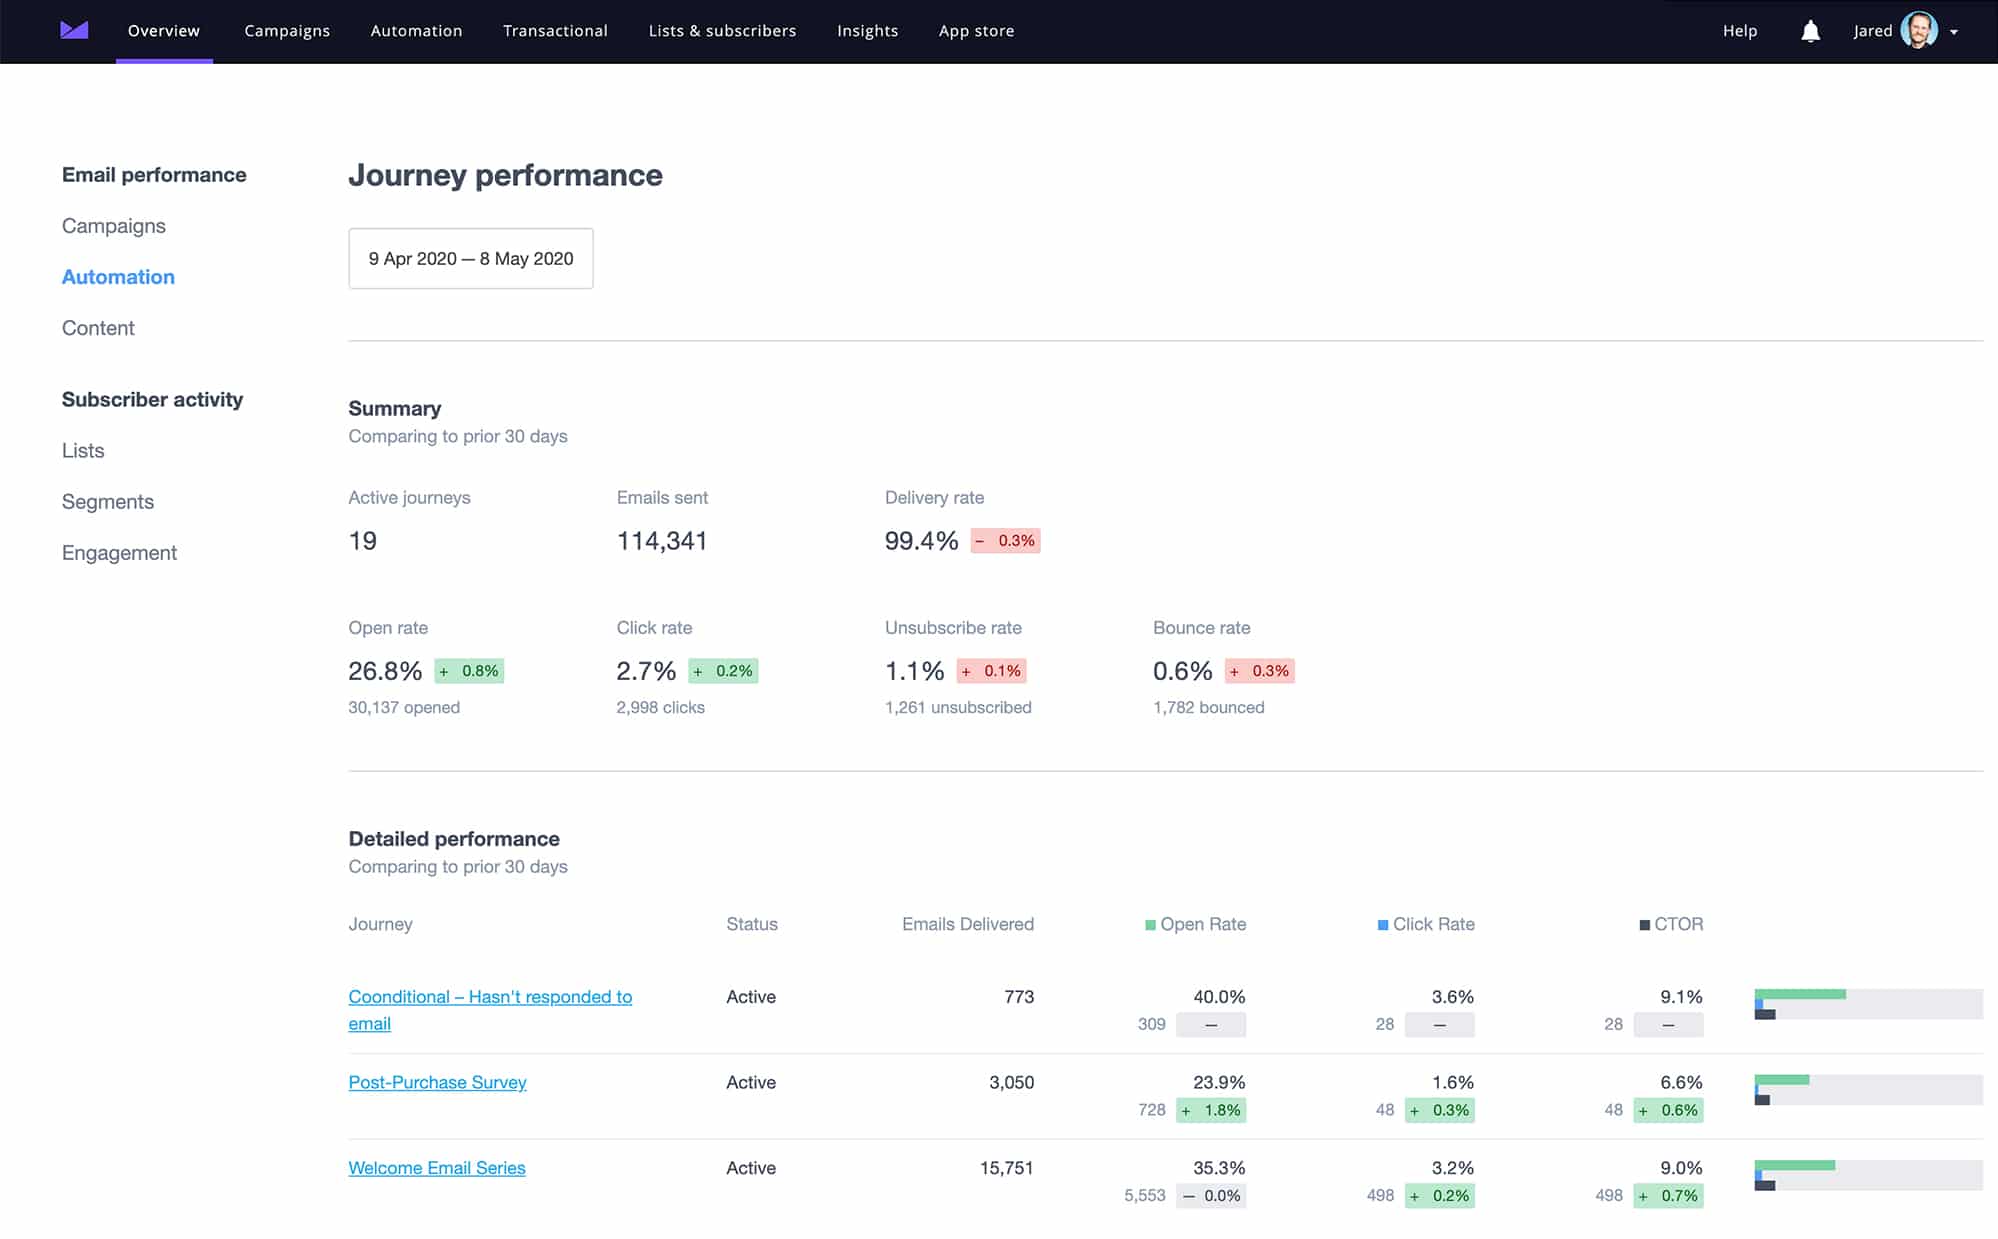
Task: Switch to the Campaigns tab in top navigation
Action: (x=287, y=30)
